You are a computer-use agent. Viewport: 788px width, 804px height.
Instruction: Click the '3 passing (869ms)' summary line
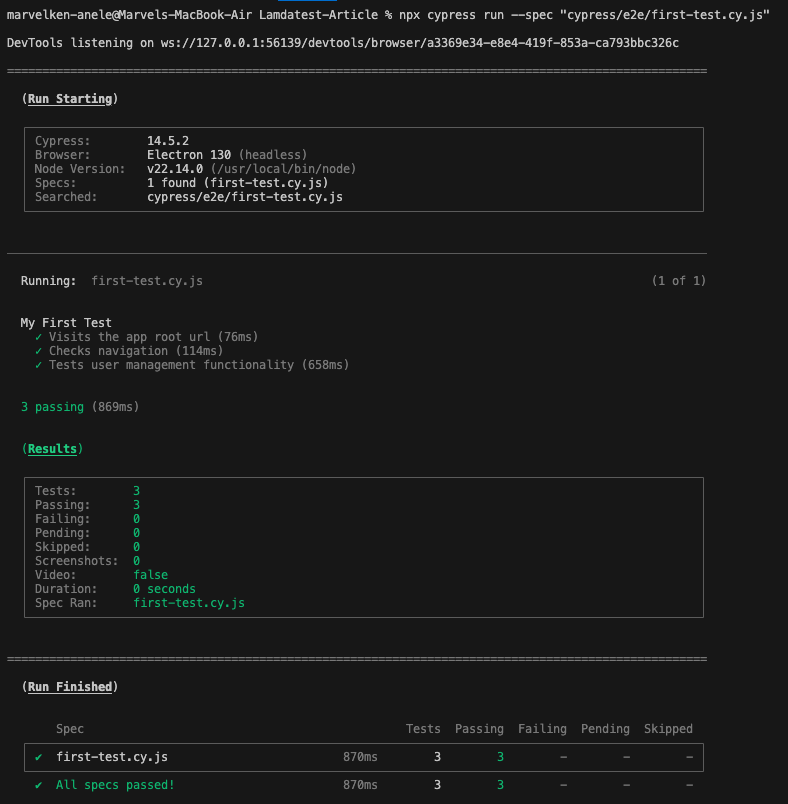[x=80, y=407]
